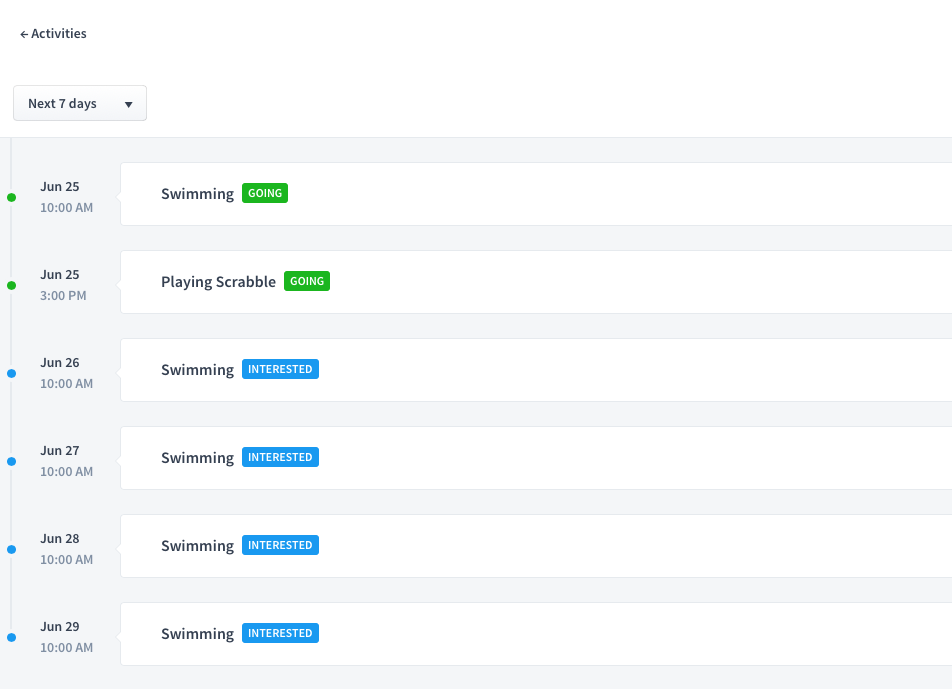Viewport: 952px width, 689px height.
Task: Open Playing Scrabble activity title
Action: tap(219, 282)
